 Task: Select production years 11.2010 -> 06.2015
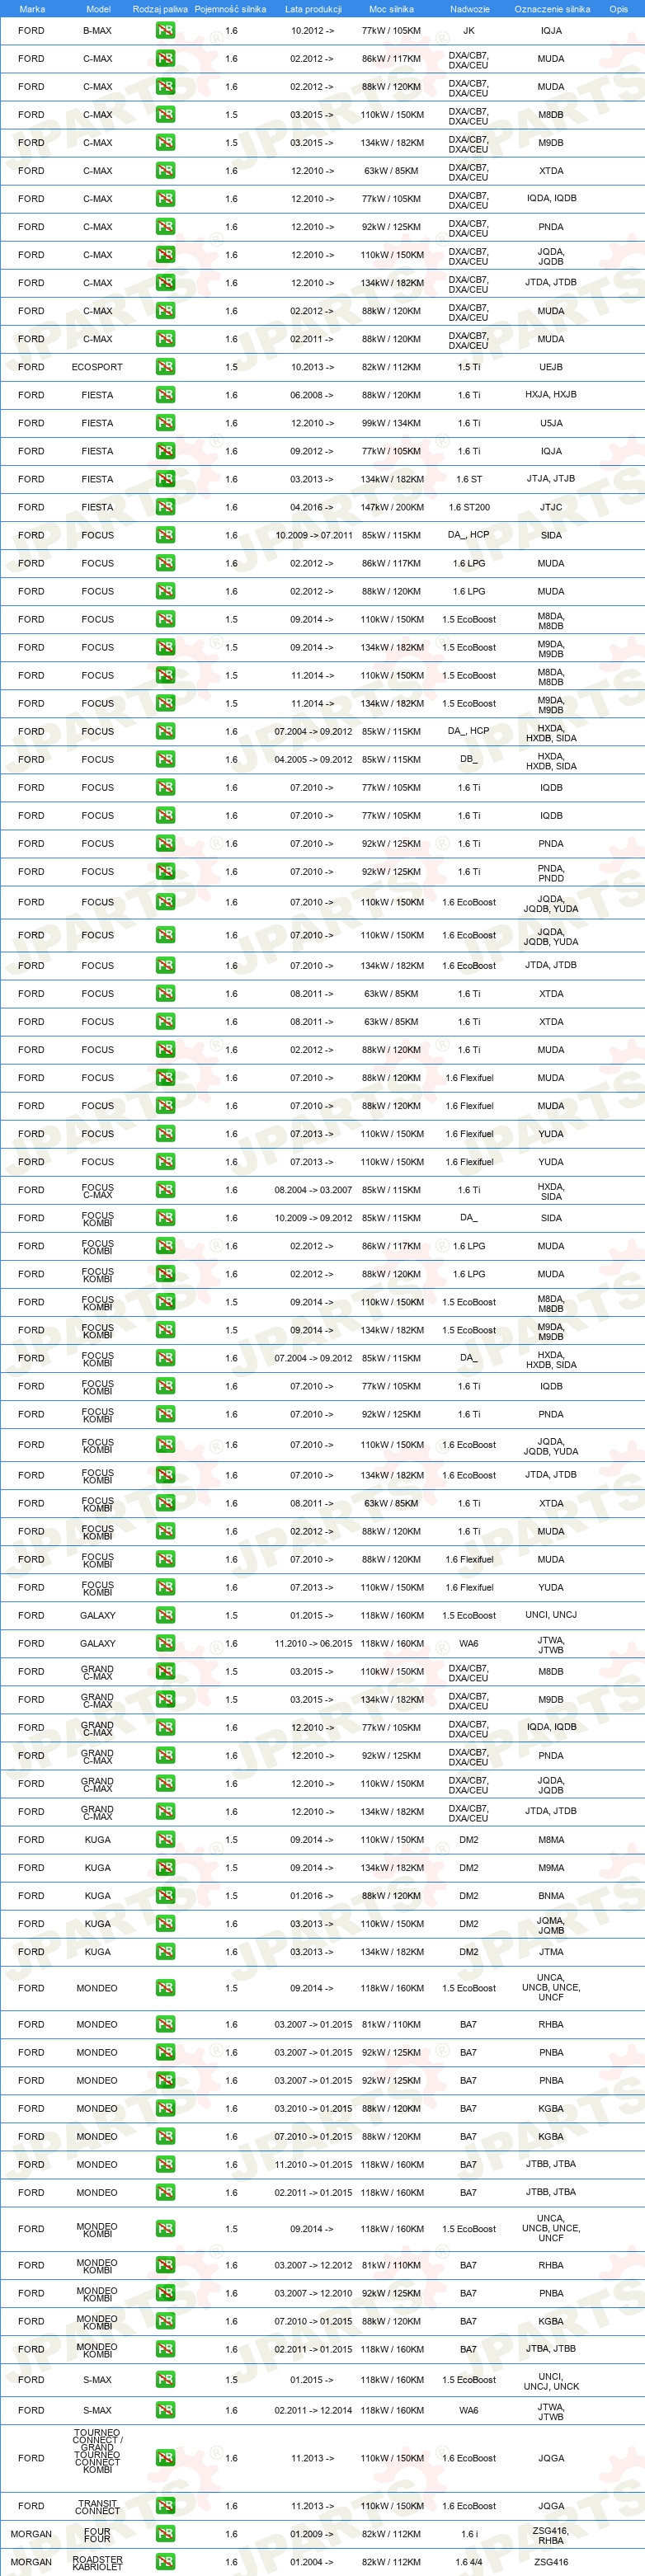[313, 1643]
